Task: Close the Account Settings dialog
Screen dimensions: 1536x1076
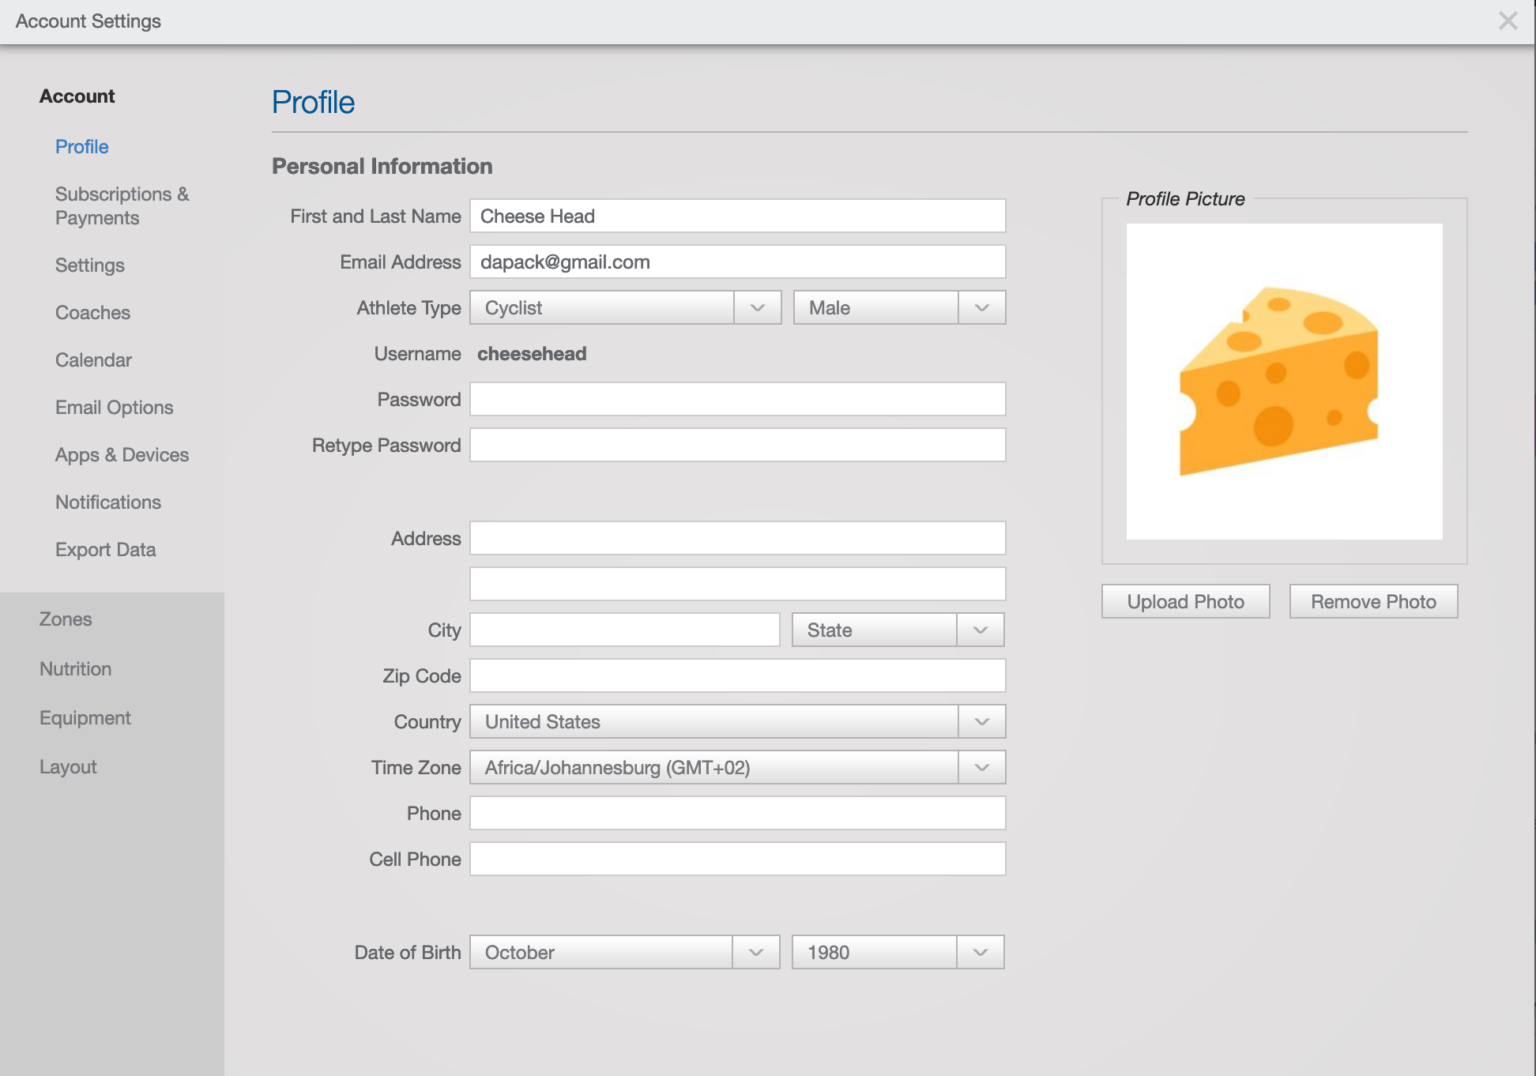Action: 1508,21
